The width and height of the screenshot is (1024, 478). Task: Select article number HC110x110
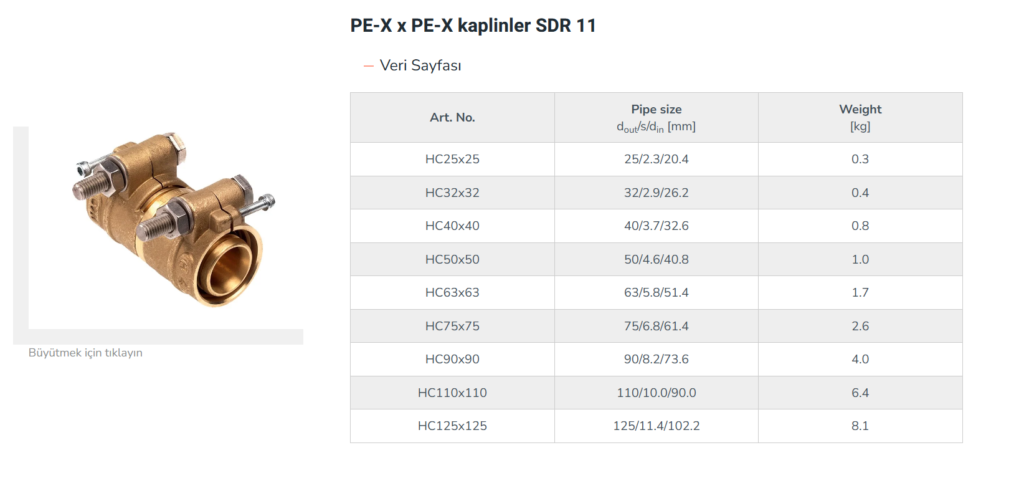(x=452, y=393)
